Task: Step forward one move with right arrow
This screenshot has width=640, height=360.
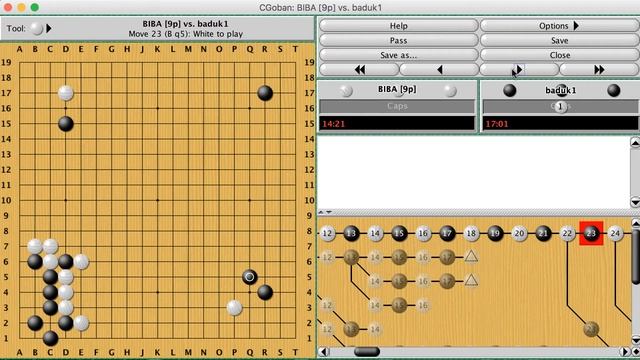Action: [519, 70]
